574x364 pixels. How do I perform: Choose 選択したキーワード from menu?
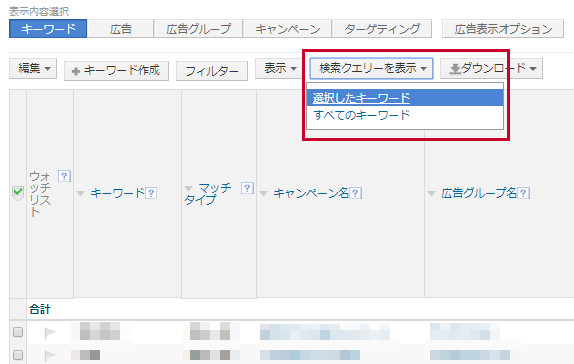click(x=405, y=98)
